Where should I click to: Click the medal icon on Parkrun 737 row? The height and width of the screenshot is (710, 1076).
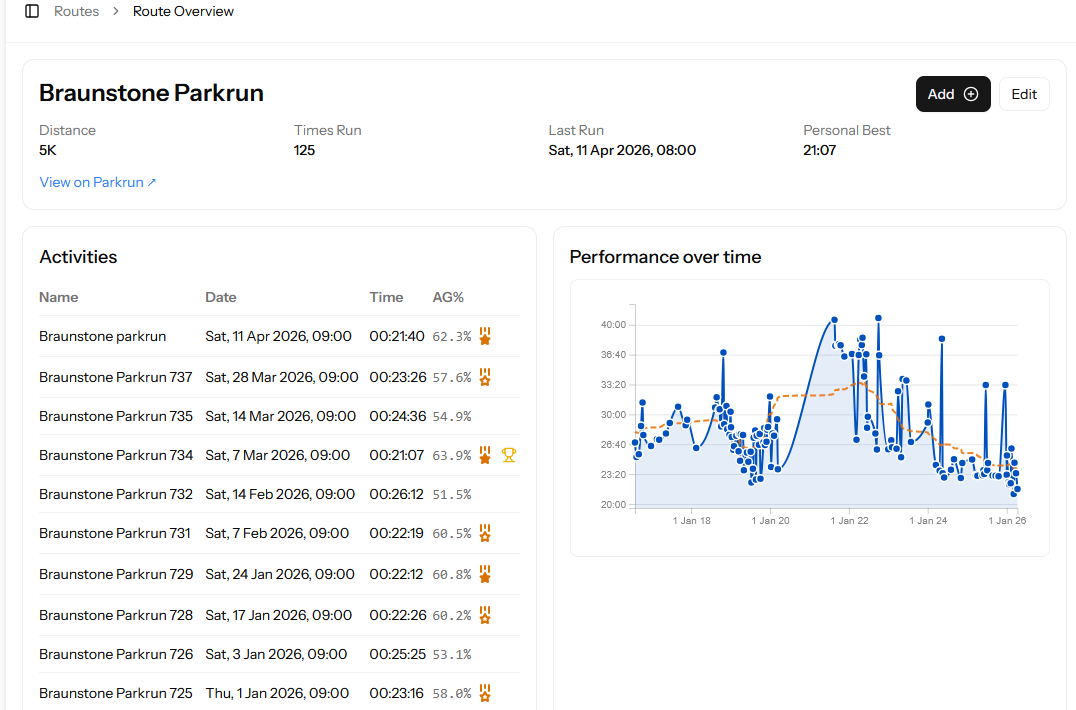pyautogui.click(x=485, y=377)
